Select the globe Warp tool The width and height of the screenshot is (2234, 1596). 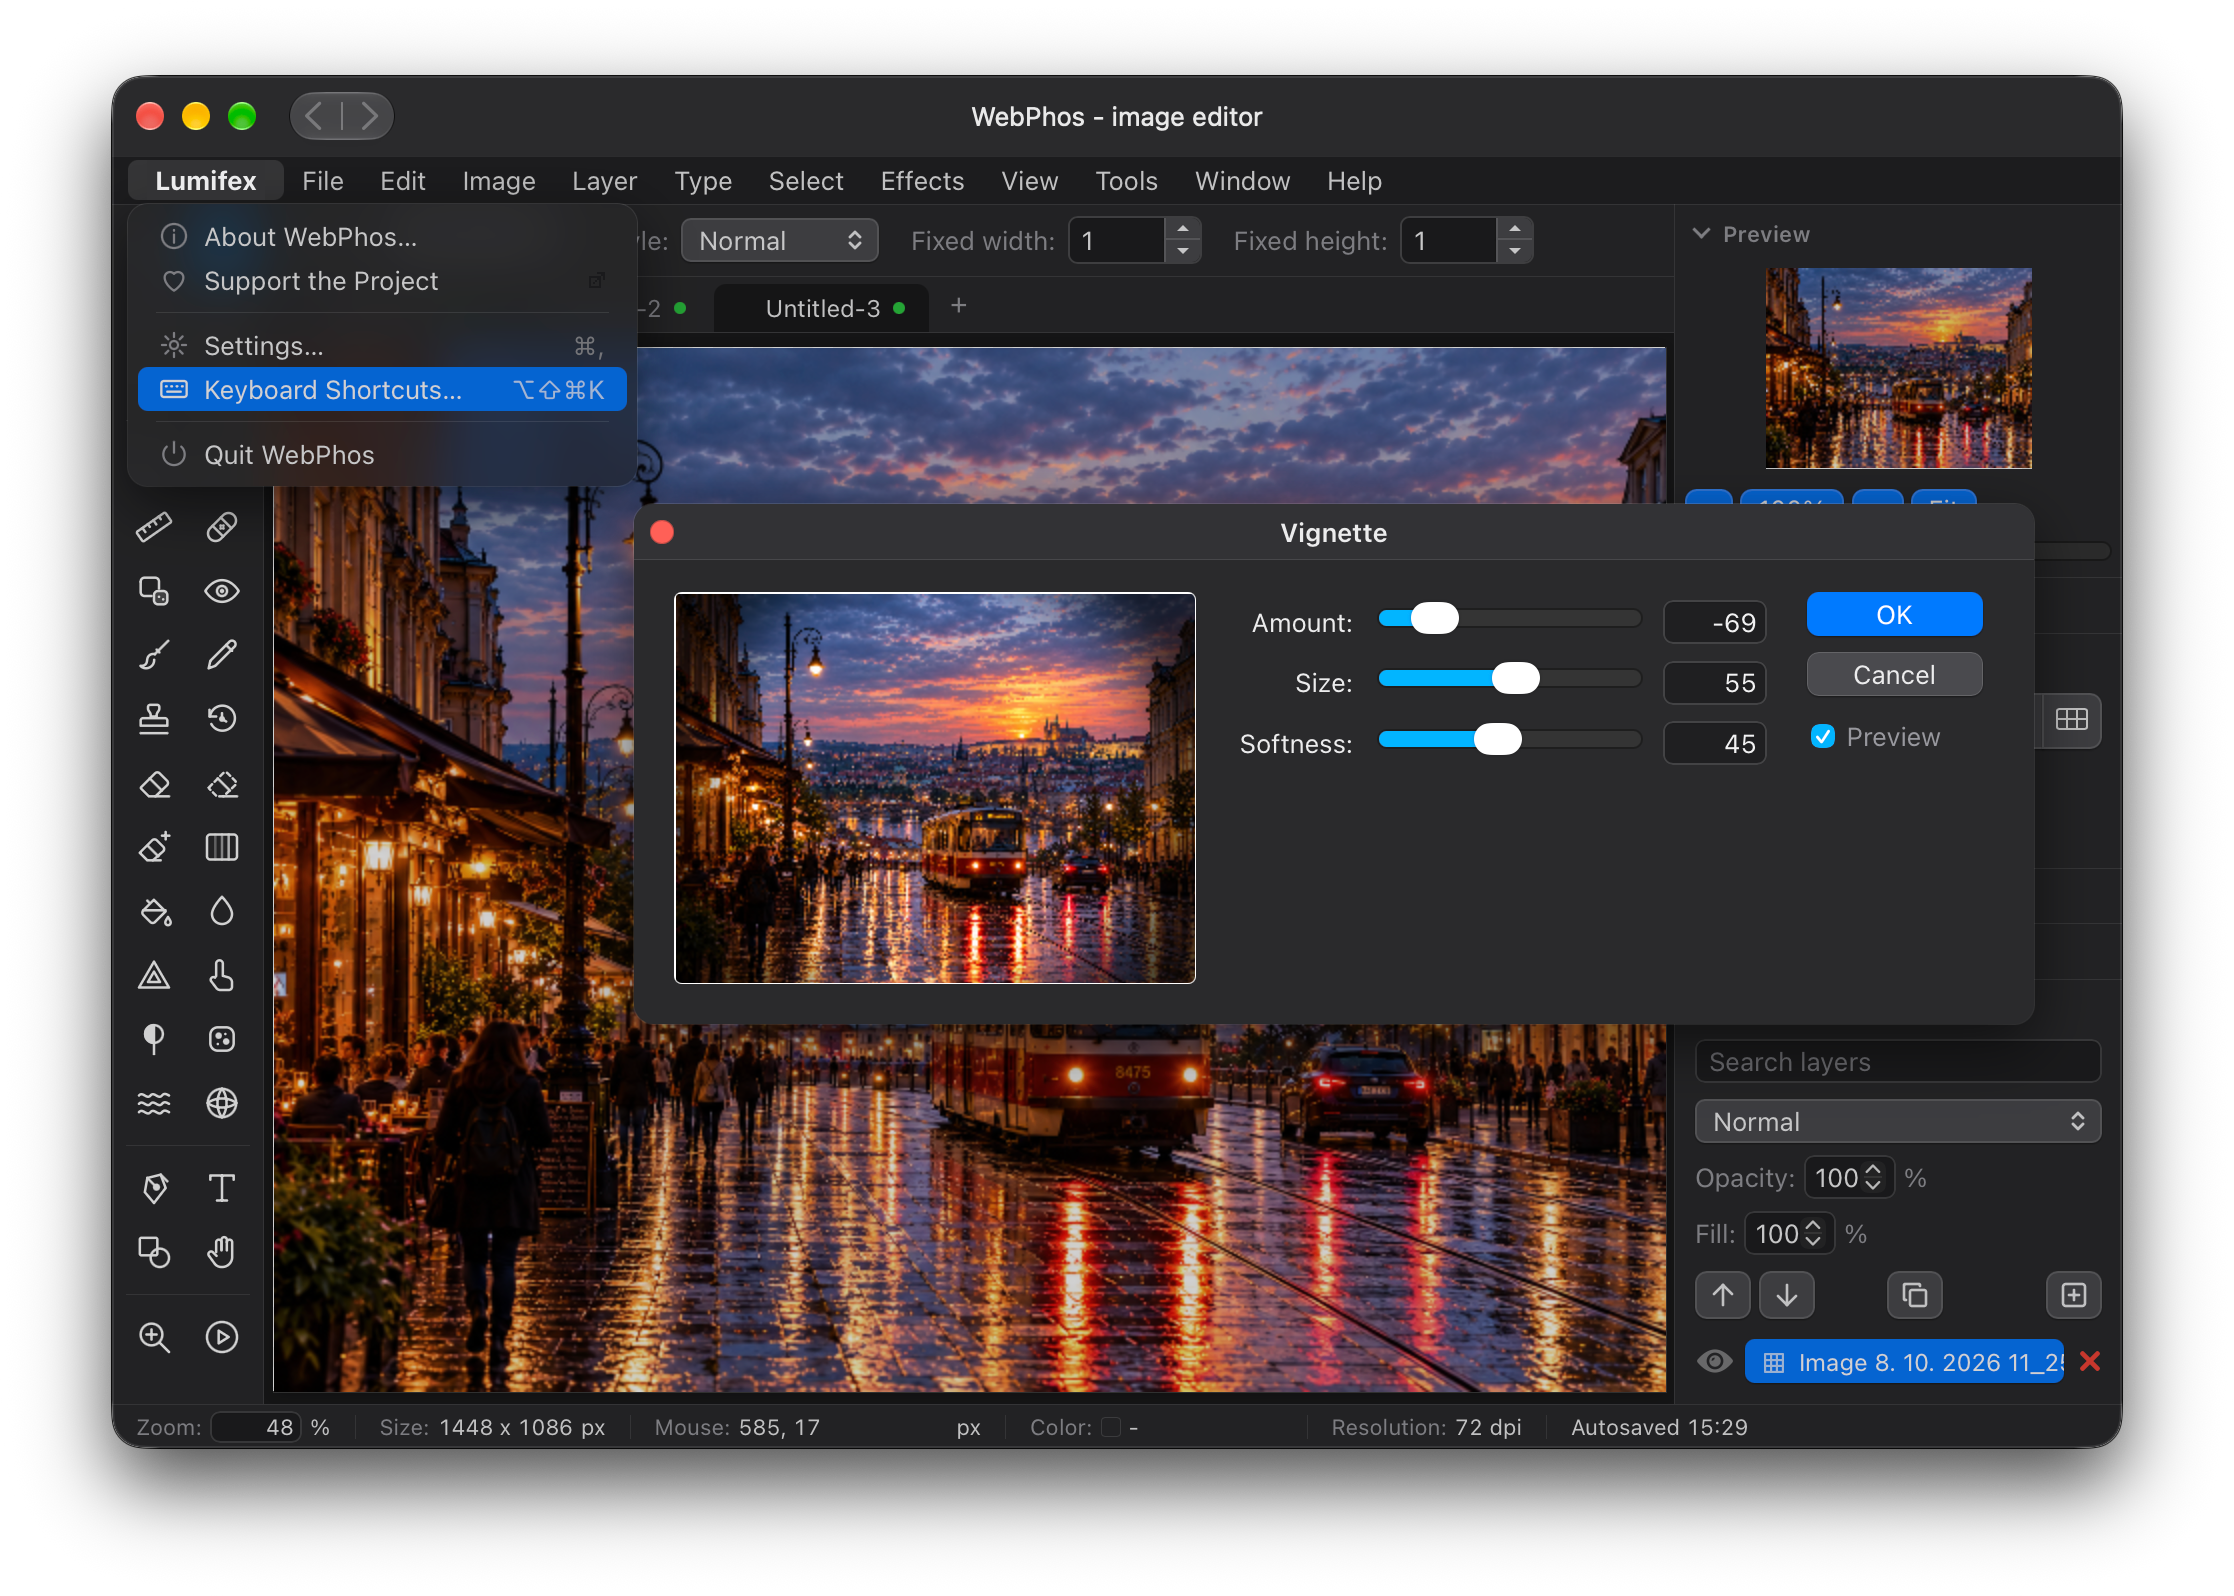pos(221,1104)
